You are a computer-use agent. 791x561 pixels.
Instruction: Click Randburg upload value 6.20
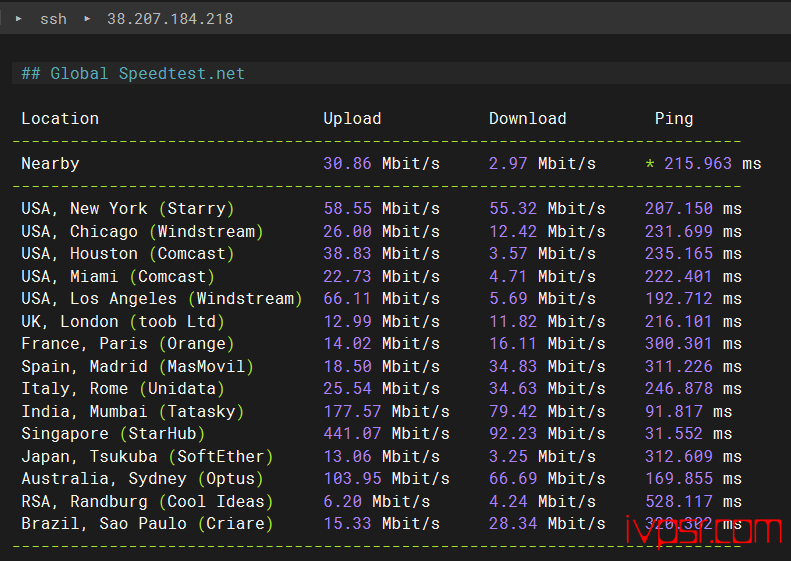(x=343, y=501)
